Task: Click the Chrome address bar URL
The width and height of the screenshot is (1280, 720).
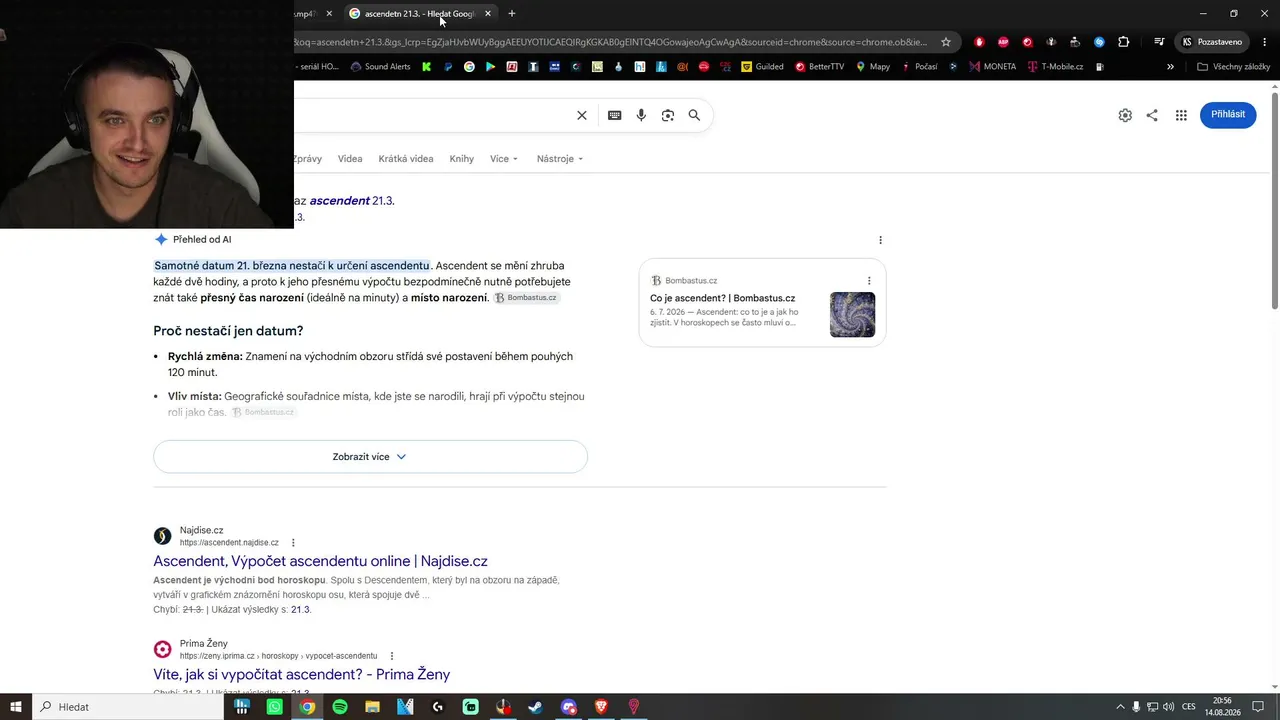Action: coord(610,42)
